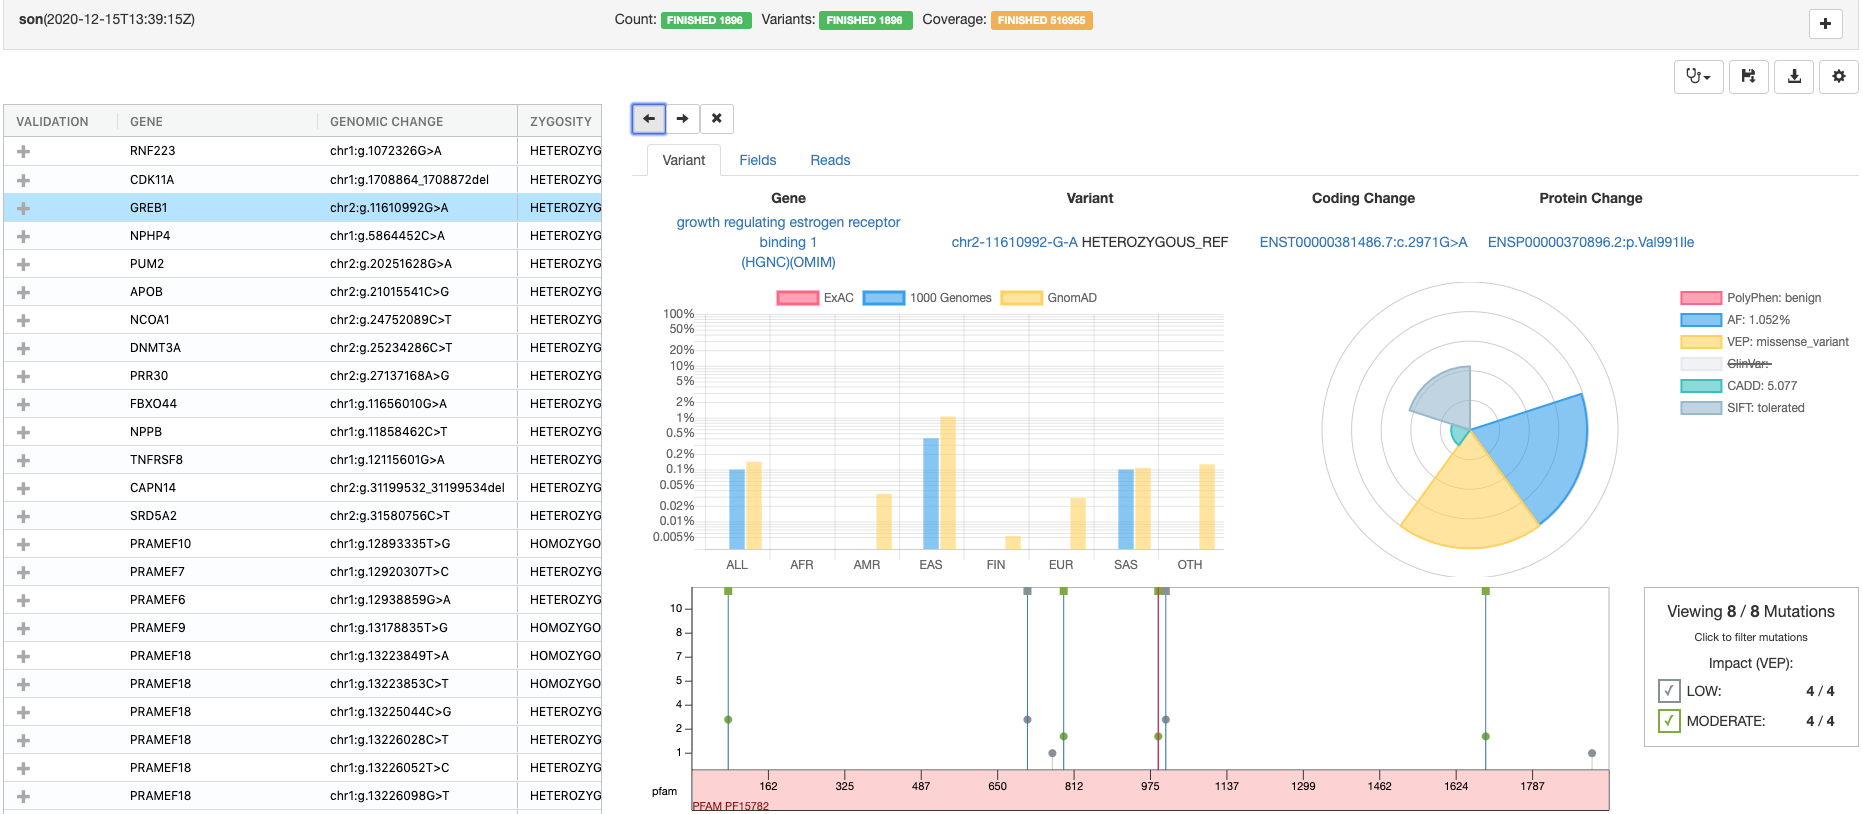Viewport: 1863px width, 814px height.
Task: Open the Reads tab
Action: click(x=830, y=160)
